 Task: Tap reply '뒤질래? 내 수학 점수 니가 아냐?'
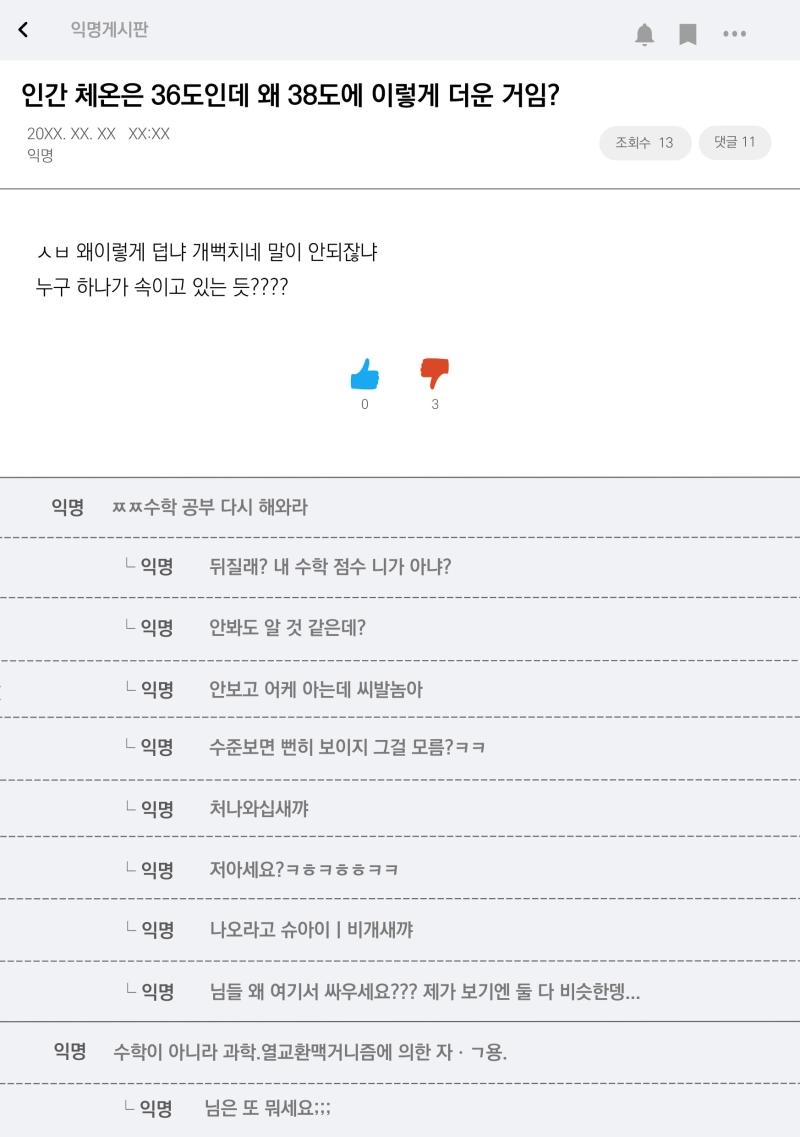pos(330,567)
